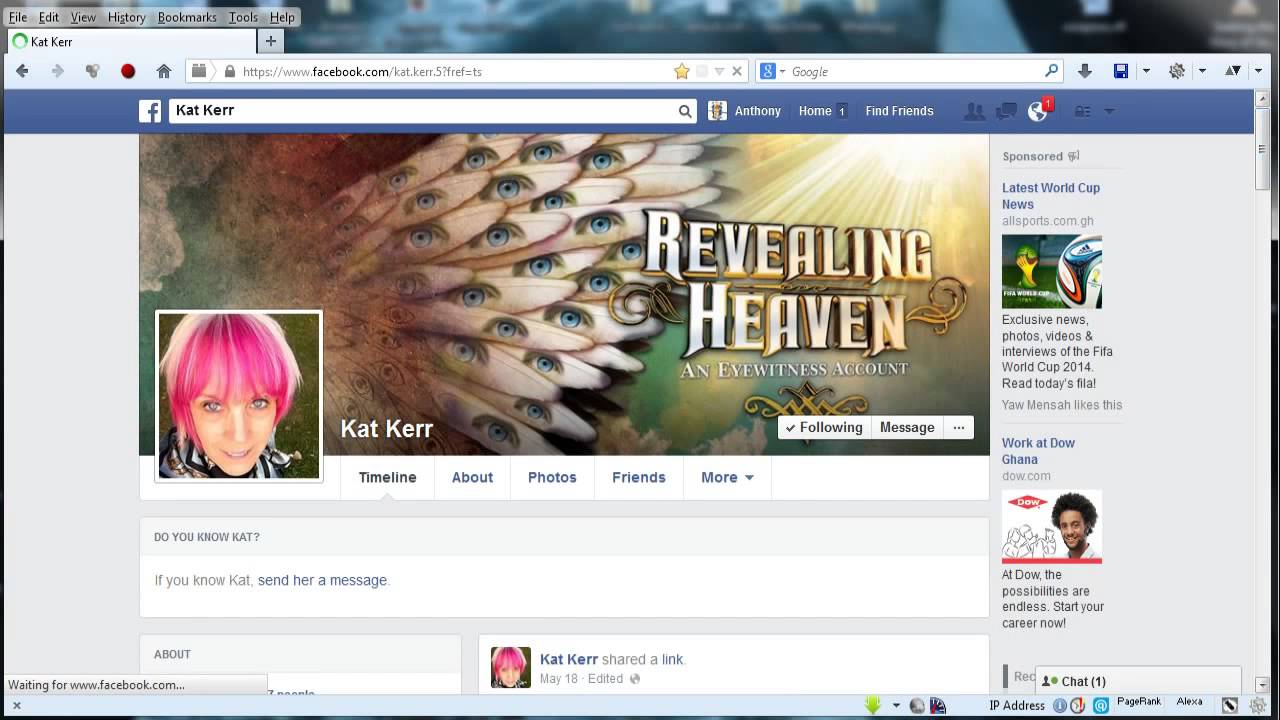Click the blue info icon in status bar
This screenshot has width=1280, height=720.
pyautogui.click(x=1060, y=705)
